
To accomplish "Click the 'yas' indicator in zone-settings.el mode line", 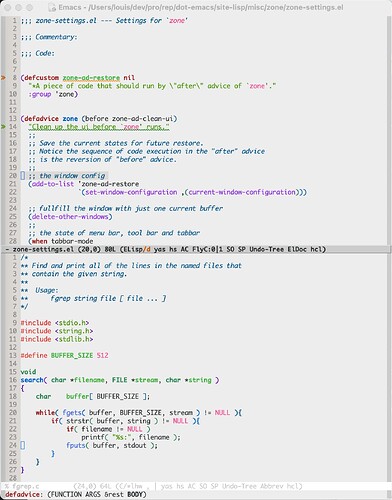I will tap(159, 249).
